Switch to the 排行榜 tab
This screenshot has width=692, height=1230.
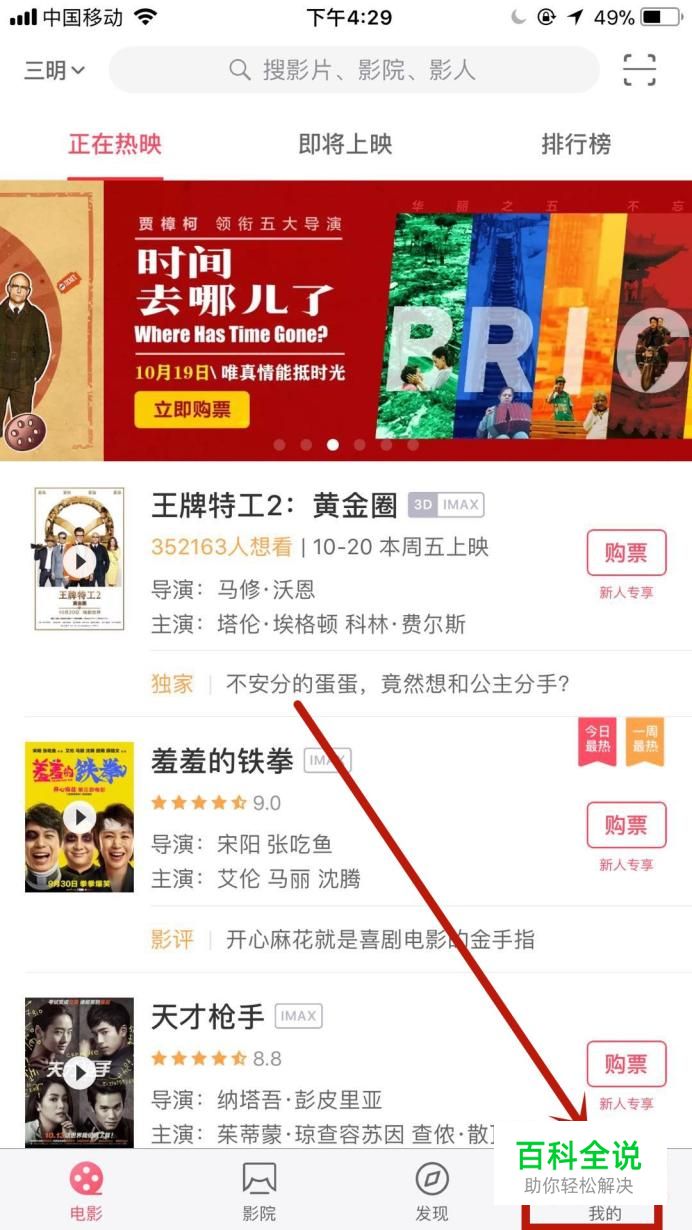click(x=576, y=144)
